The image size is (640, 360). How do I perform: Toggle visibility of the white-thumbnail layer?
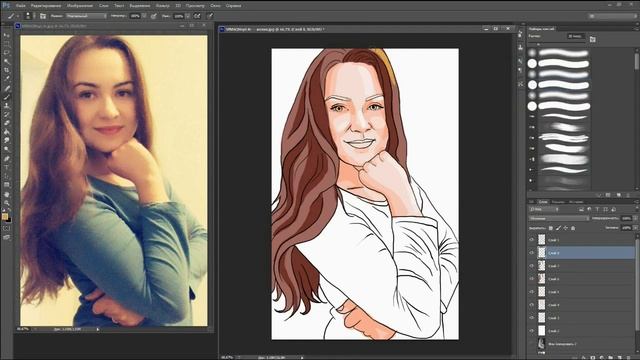tap(531, 331)
